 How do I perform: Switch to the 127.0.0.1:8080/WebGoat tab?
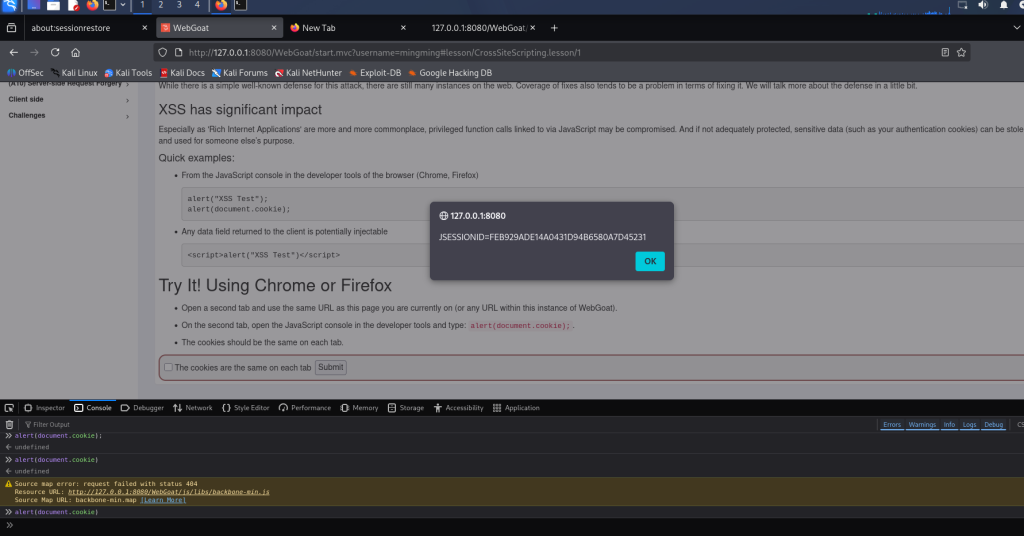[478, 28]
